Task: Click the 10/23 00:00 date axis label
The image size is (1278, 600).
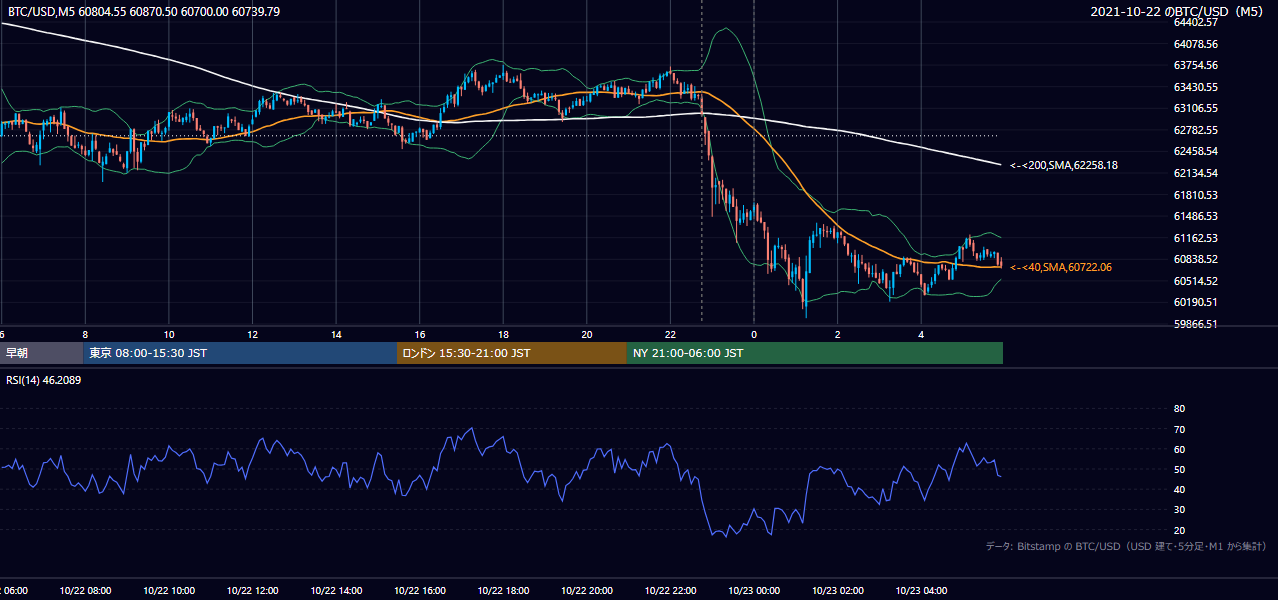Action: pos(754,591)
